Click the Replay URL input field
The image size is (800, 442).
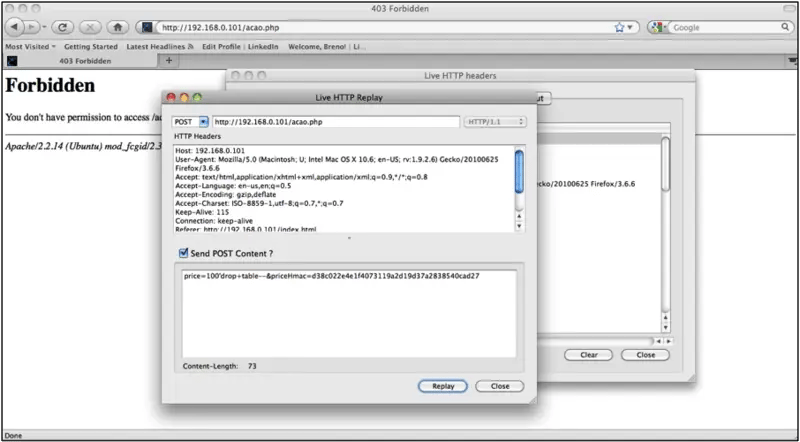[334, 122]
